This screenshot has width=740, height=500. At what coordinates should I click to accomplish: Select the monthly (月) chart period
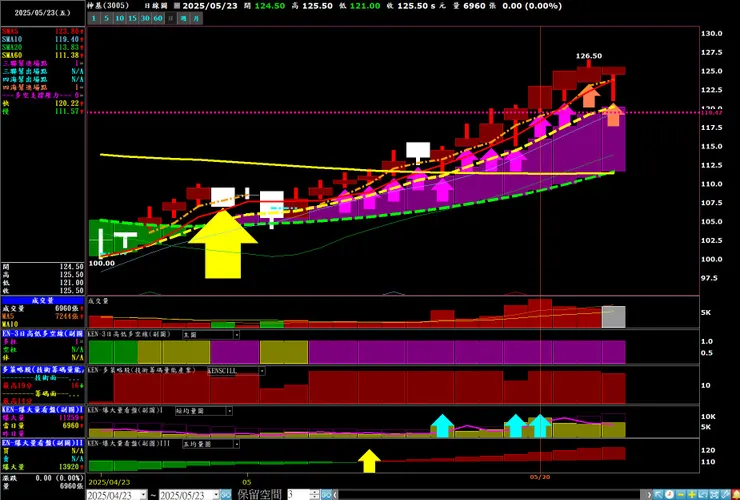pyautogui.click(x=196, y=18)
